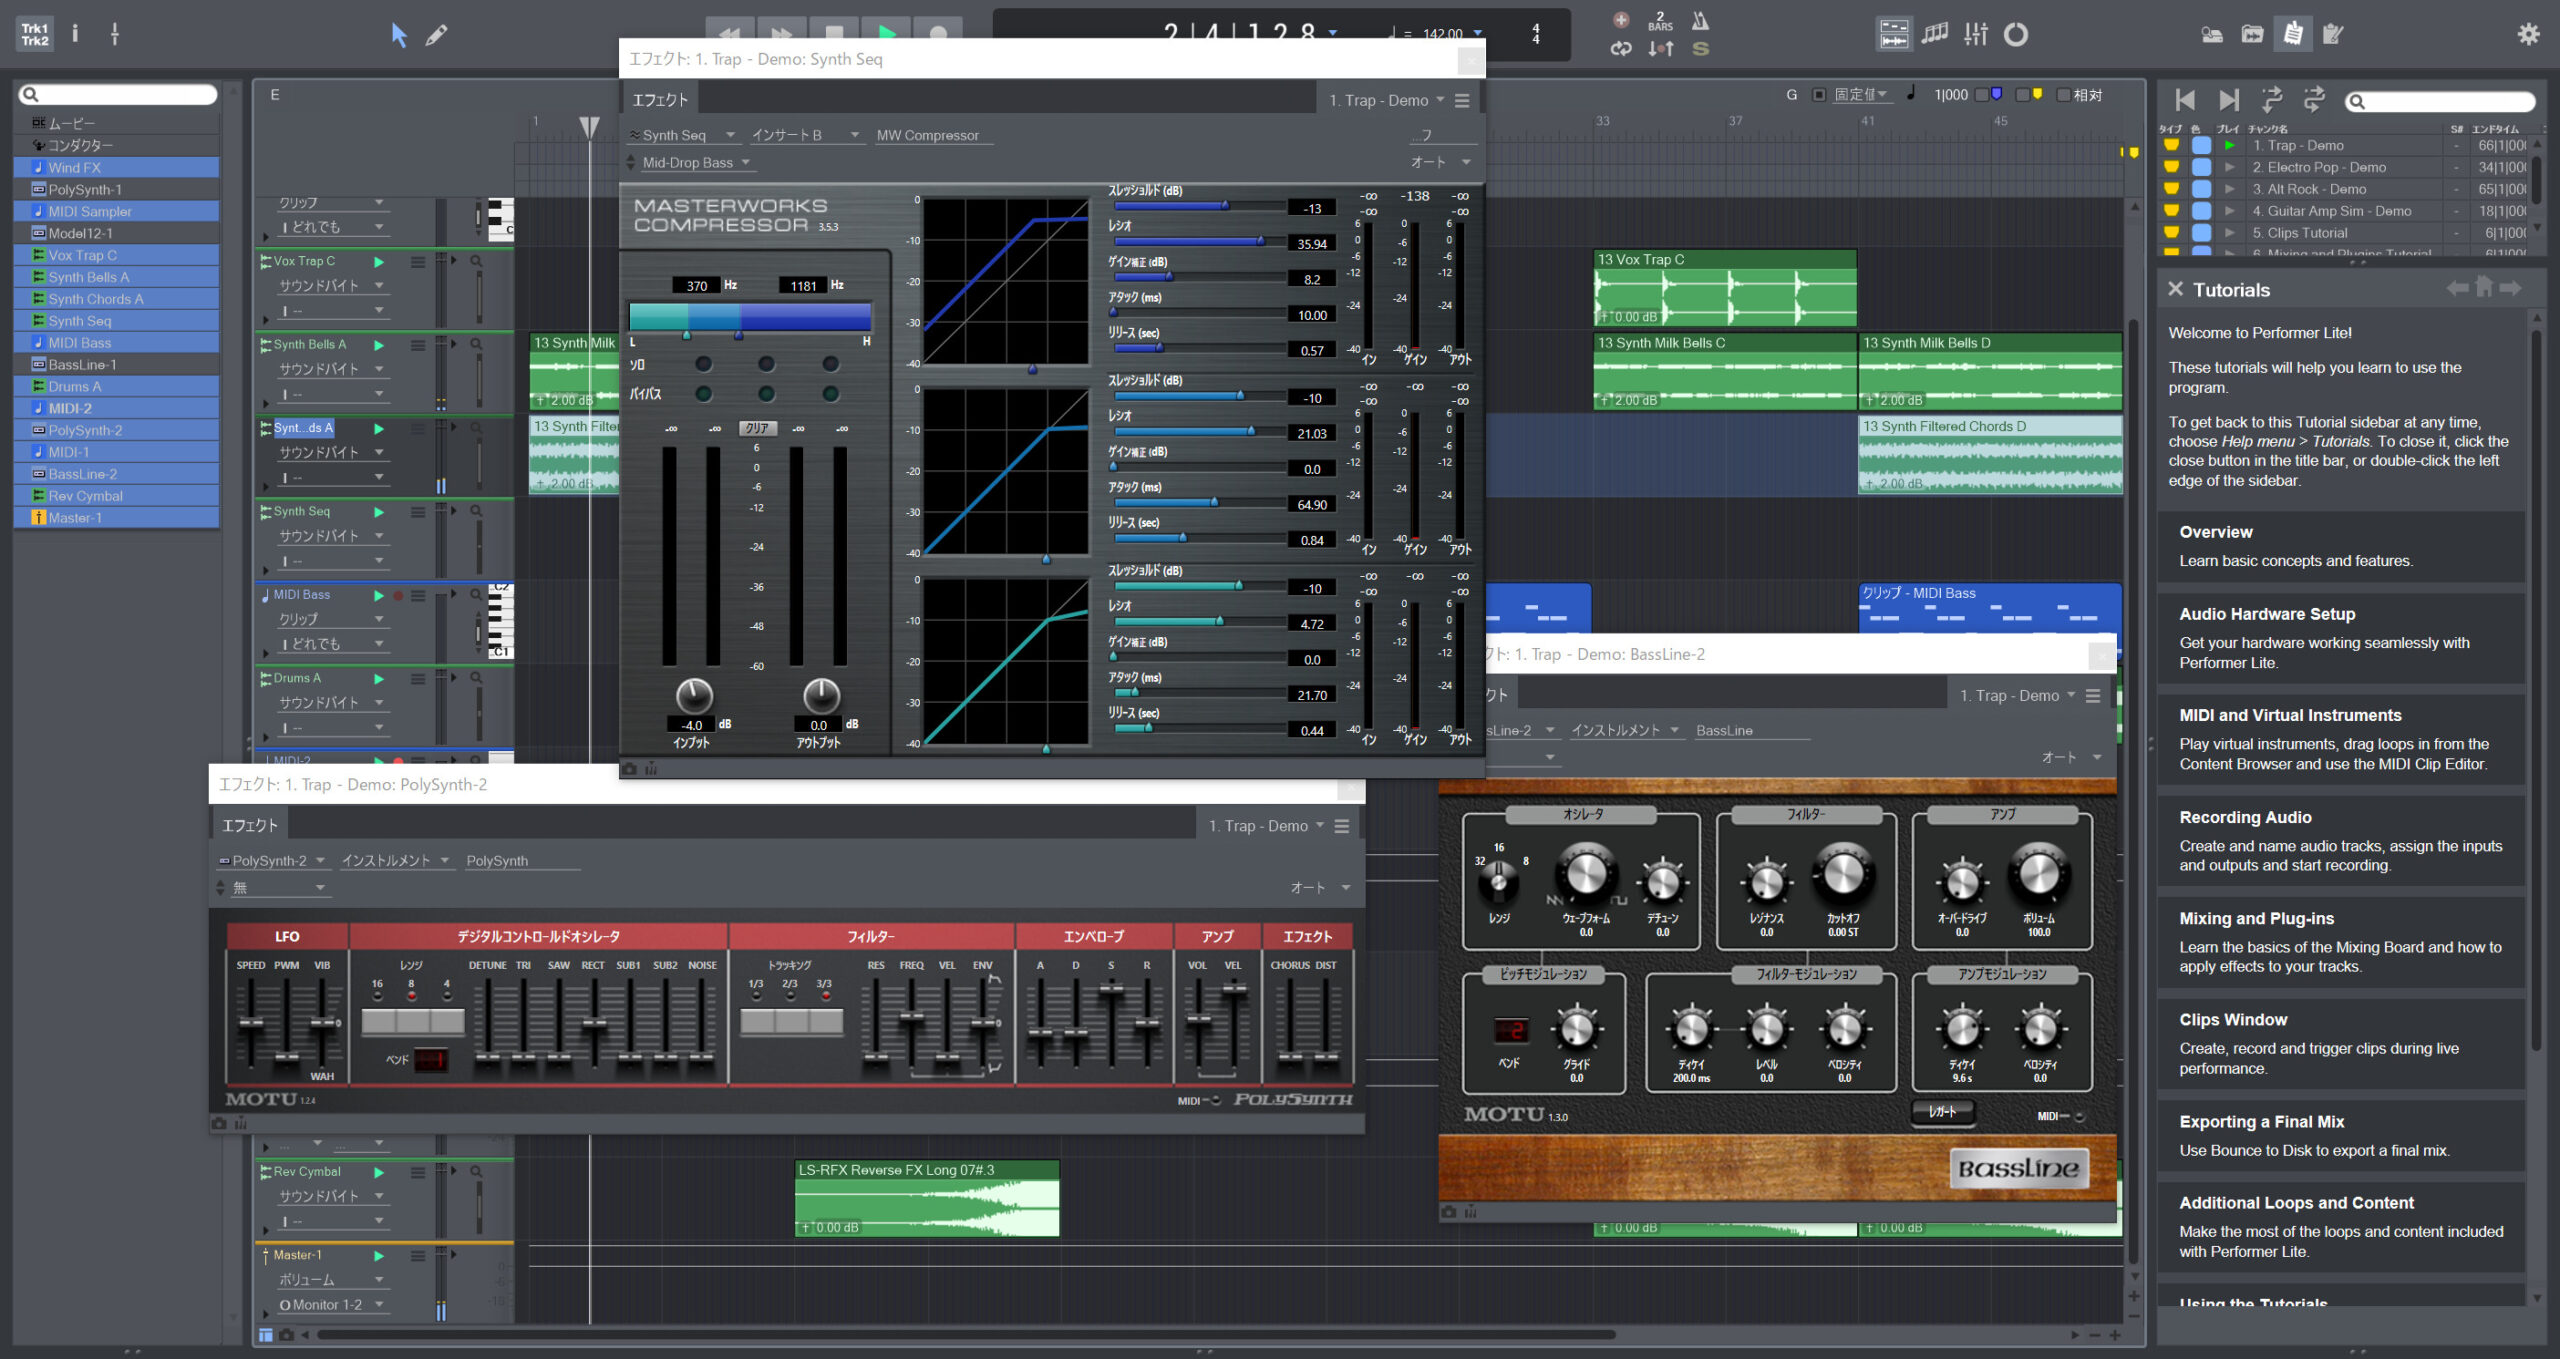The height and width of the screenshot is (1359, 2560).
Task: Click skip to next chunk button
Action: click(x=2229, y=100)
